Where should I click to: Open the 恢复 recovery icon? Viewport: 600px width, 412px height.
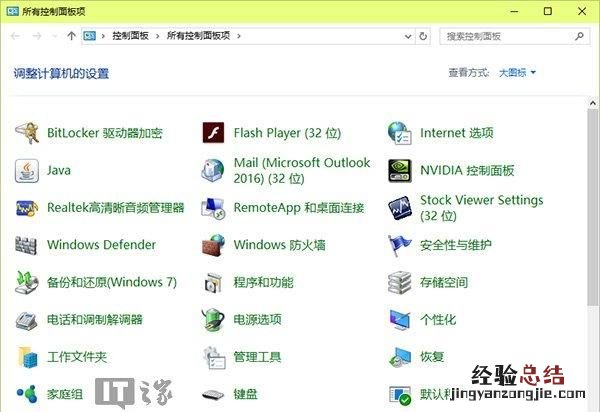[x=399, y=357]
